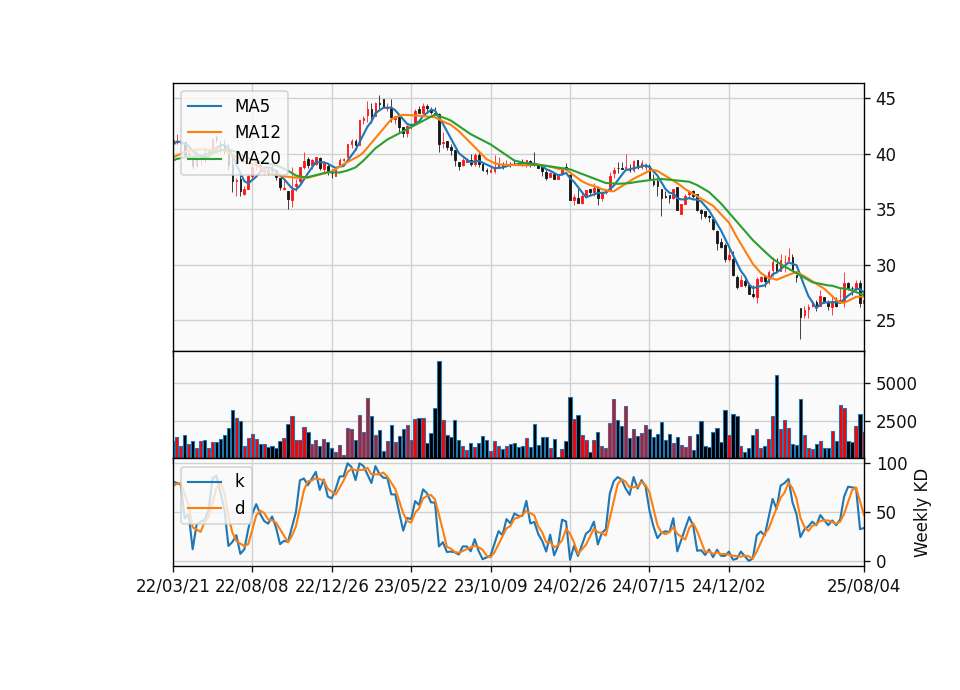This screenshot has height=690, width=960.
Task: Click the MA5 legend label
Action: pyautogui.click(x=252, y=106)
